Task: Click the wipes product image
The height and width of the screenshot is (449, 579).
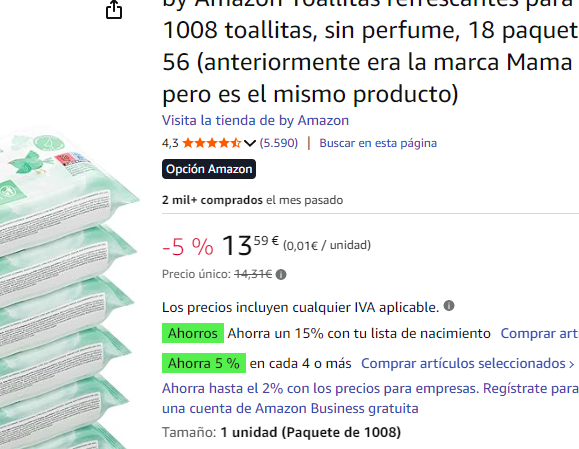Action: tap(68, 290)
